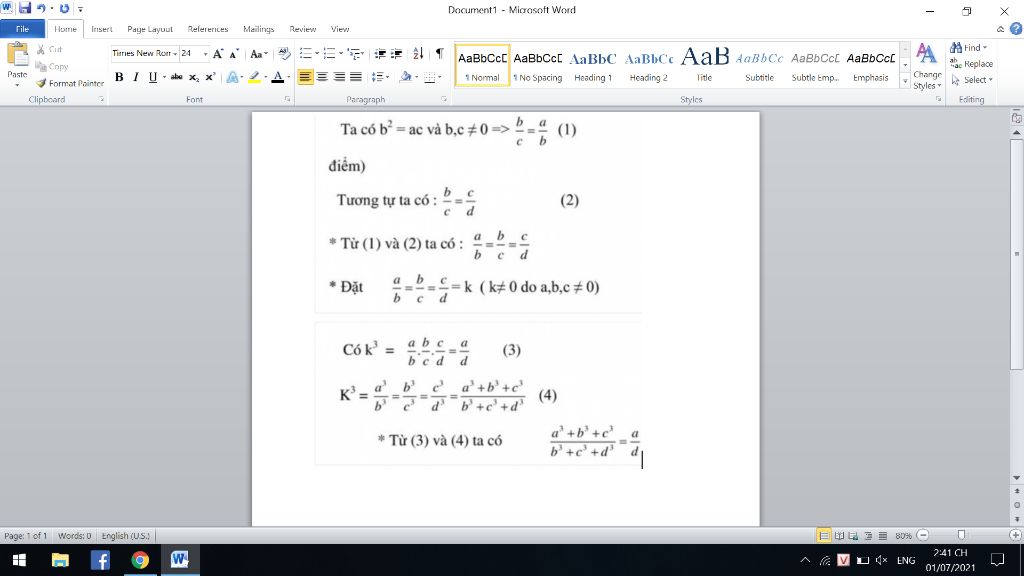Screen dimensions: 1024x576
Task: Open the Font dialog launcher
Action: click(x=287, y=99)
